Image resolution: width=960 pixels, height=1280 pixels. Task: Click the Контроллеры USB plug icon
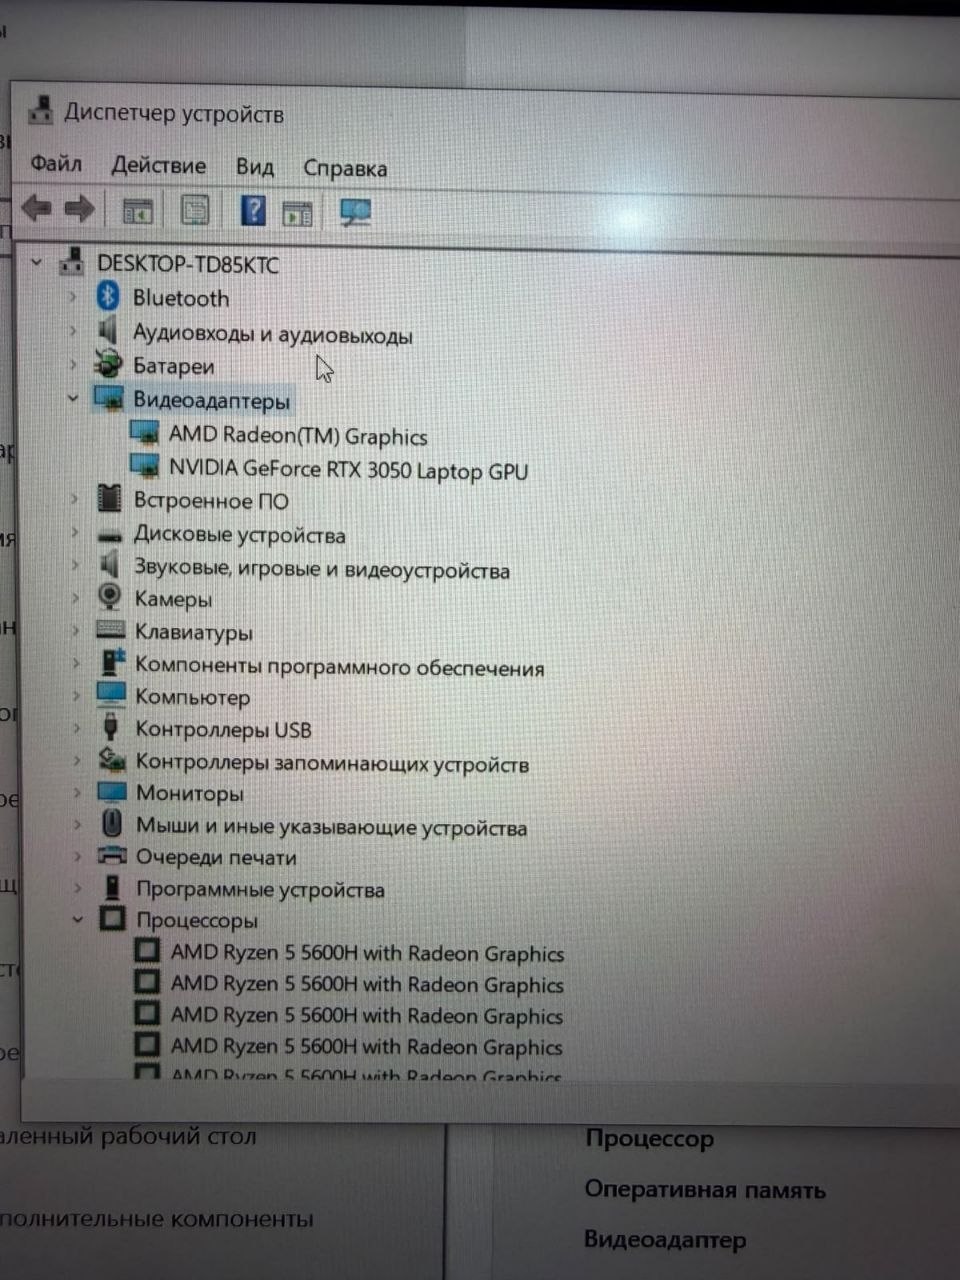[x=111, y=727]
